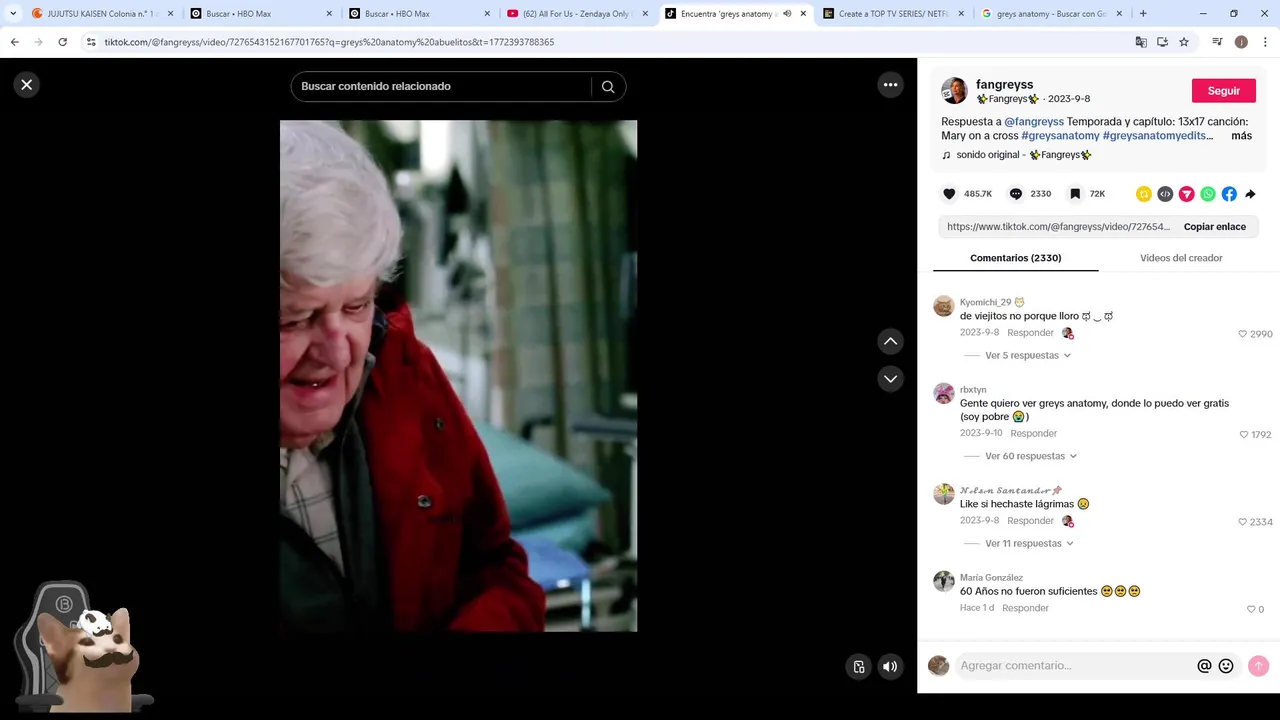Open fangreyss username link
The image size is (1280, 720).
tap(1004, 85)
